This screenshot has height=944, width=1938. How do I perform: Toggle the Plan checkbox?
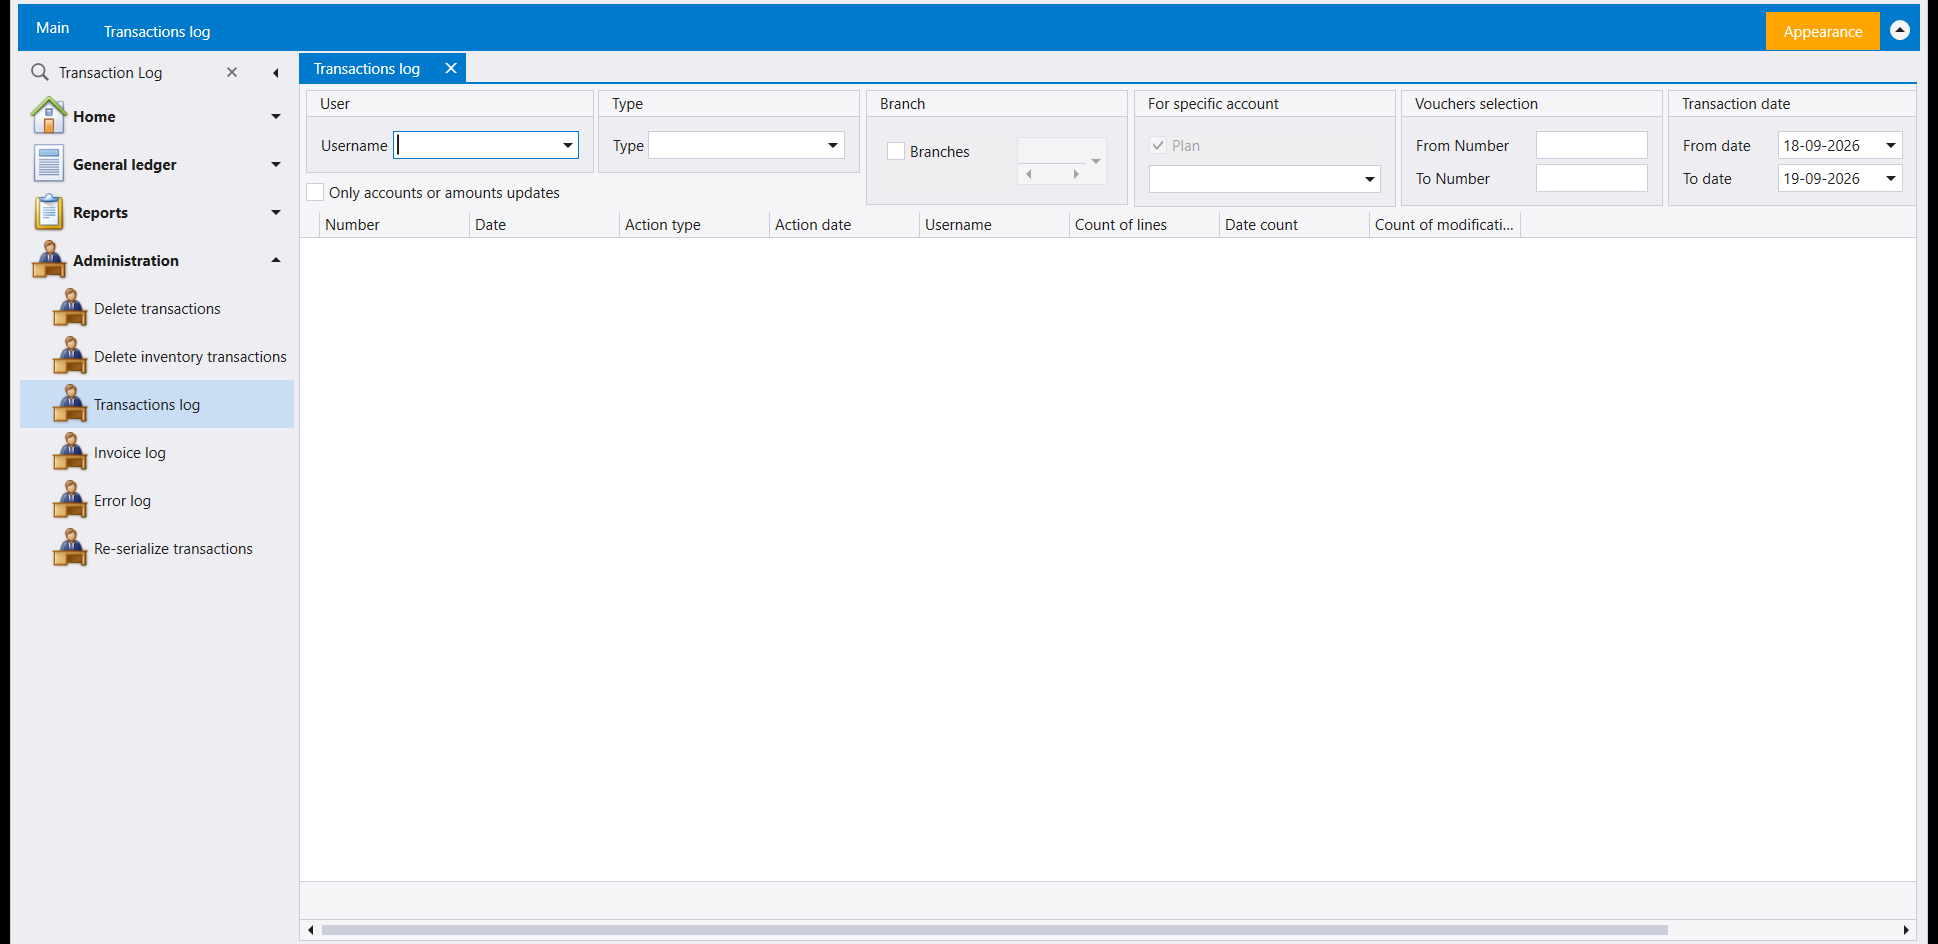(x=1158, y=145)
